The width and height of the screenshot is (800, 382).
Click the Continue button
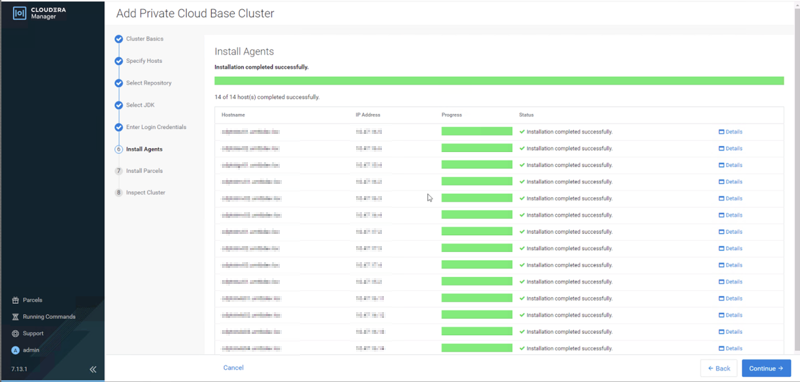[766, 368]
